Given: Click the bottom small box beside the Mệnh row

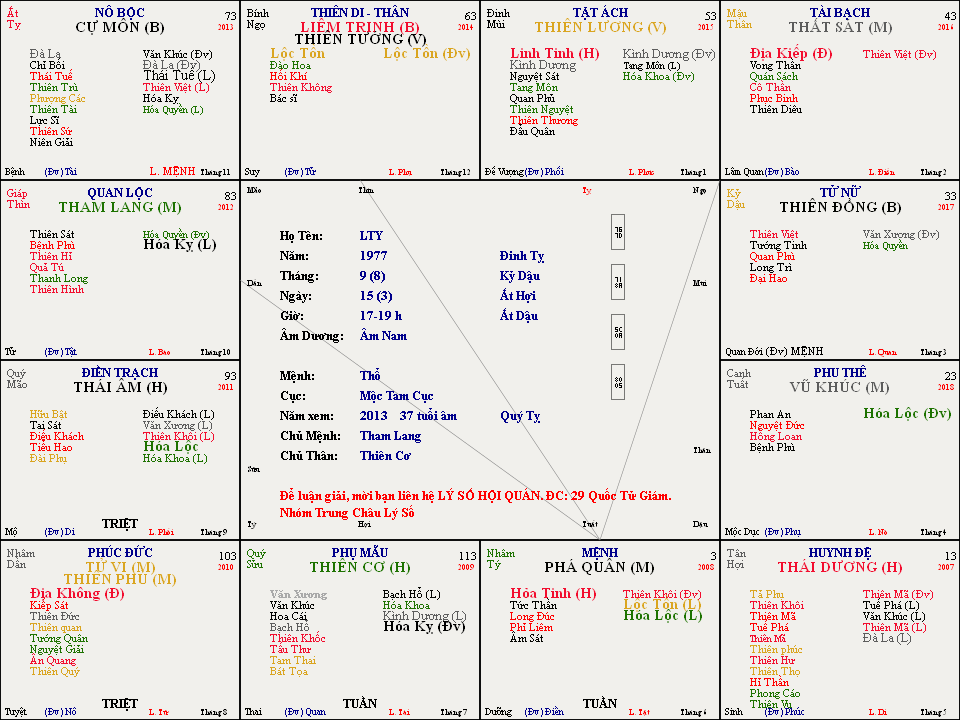Looking at the screenshot, I should click(618, 382).
